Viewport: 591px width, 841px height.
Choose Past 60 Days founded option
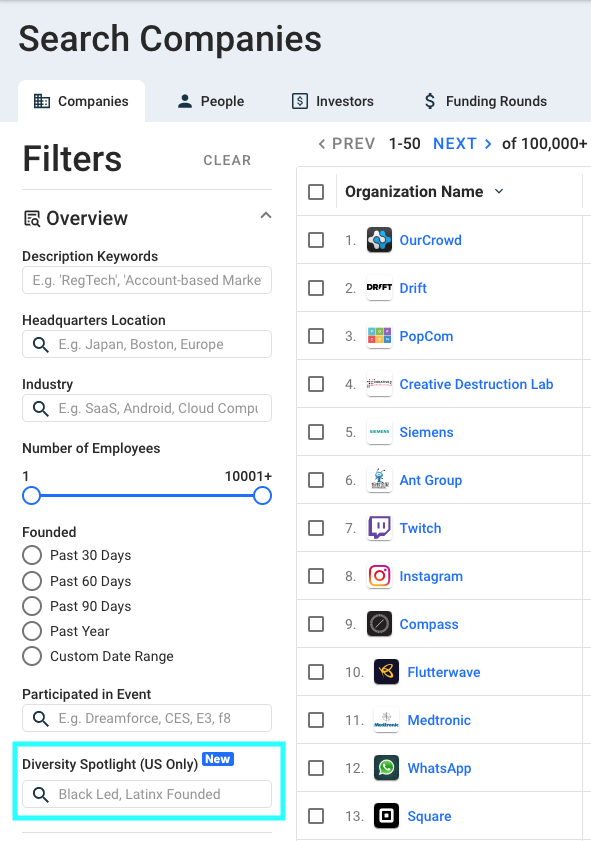(x=32, y=581)
